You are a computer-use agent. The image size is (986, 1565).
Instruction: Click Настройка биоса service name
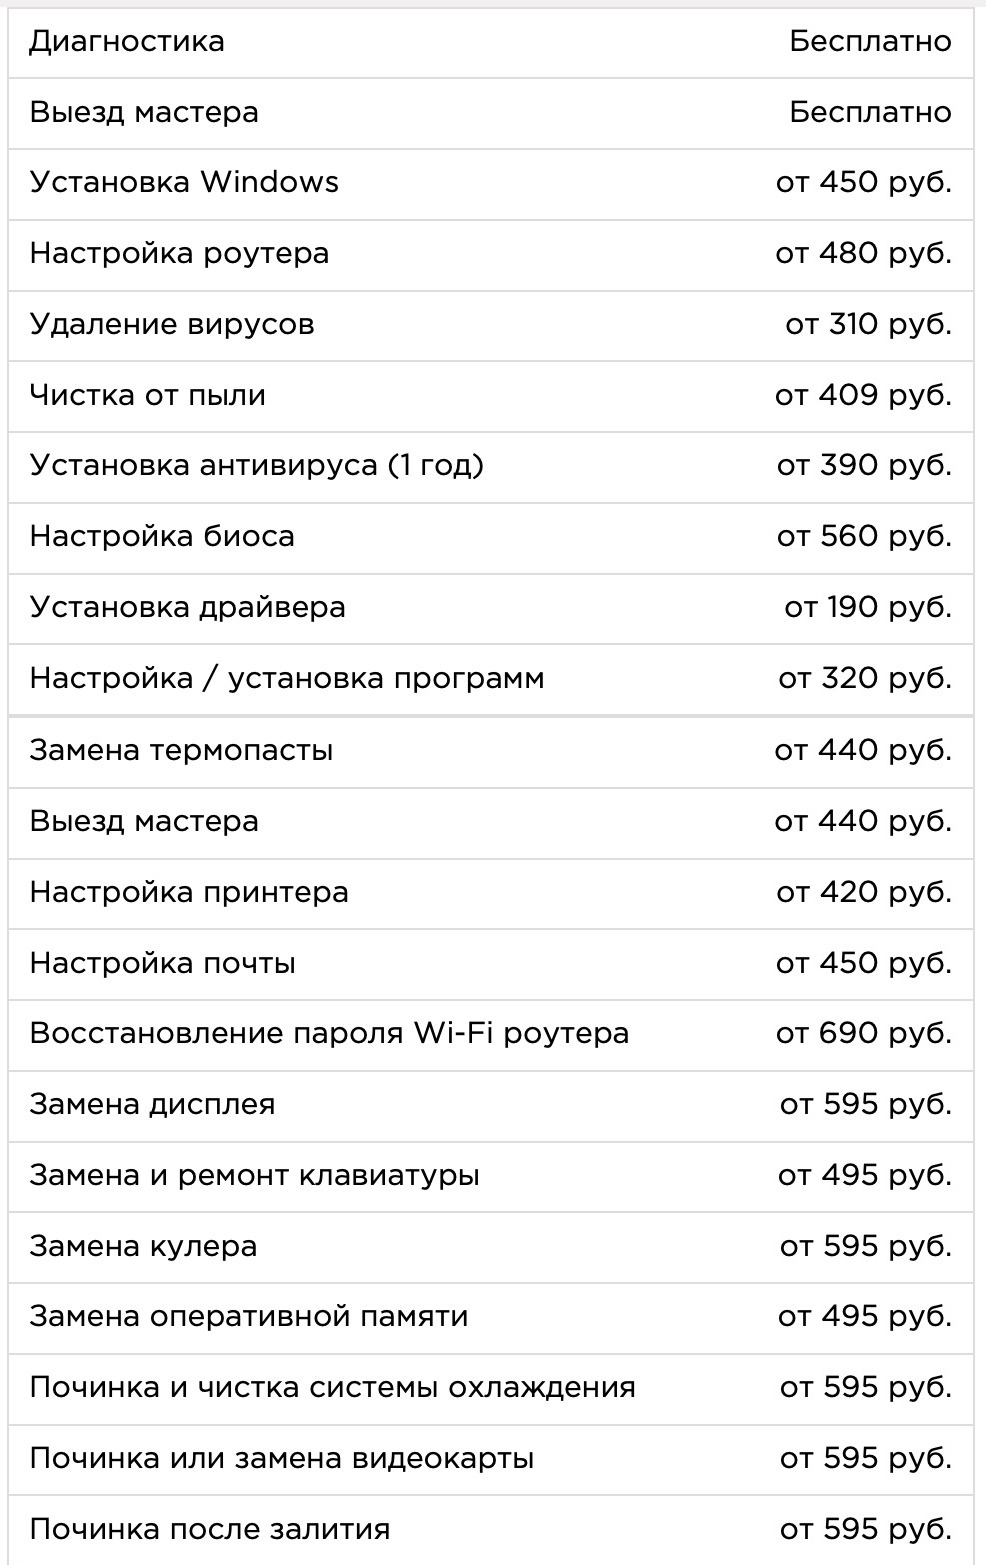tap(162, 537)
